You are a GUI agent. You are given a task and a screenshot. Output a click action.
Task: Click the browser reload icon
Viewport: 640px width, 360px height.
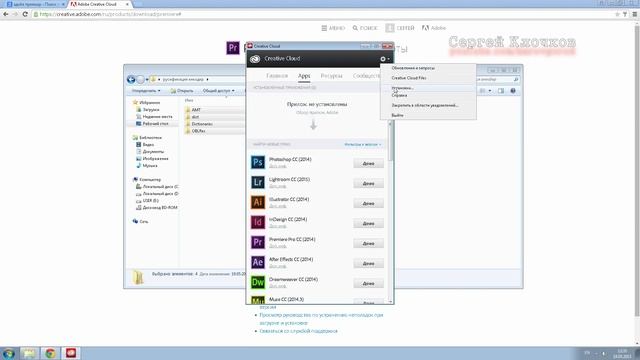click(x=25, y=14)
